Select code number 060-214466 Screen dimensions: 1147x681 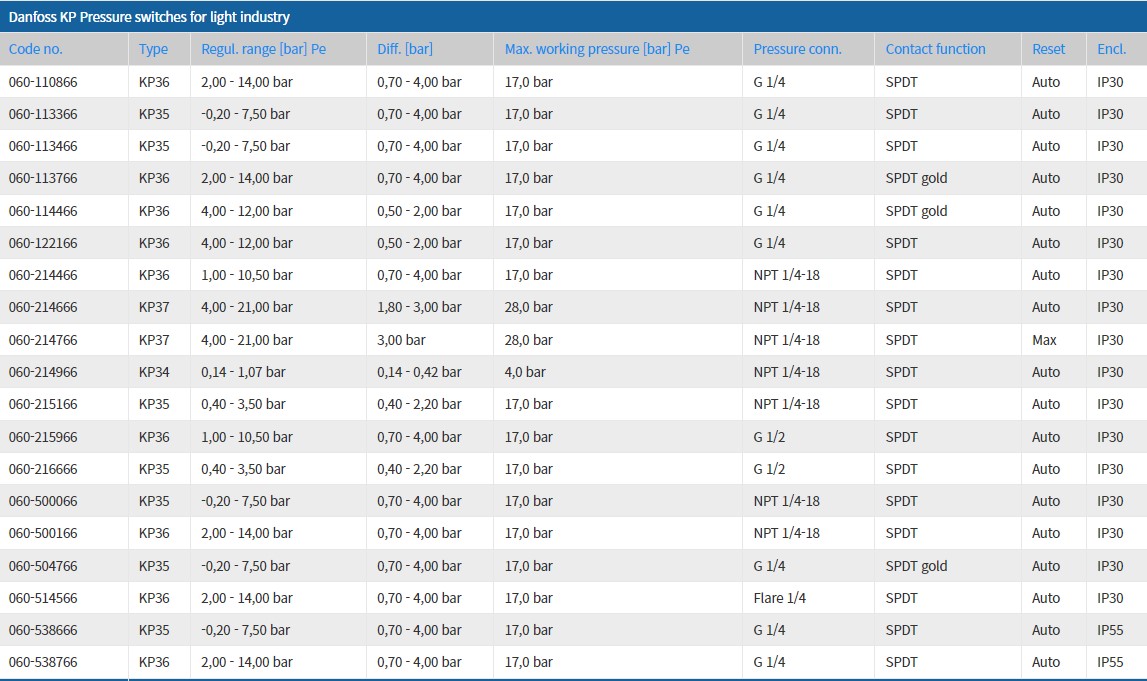tap(43, 276)
